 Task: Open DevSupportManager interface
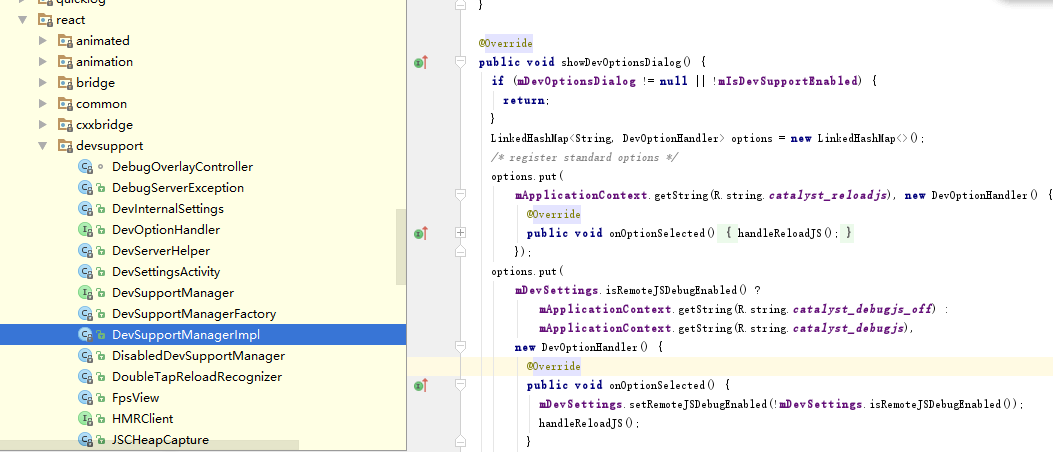coord(173,293)
